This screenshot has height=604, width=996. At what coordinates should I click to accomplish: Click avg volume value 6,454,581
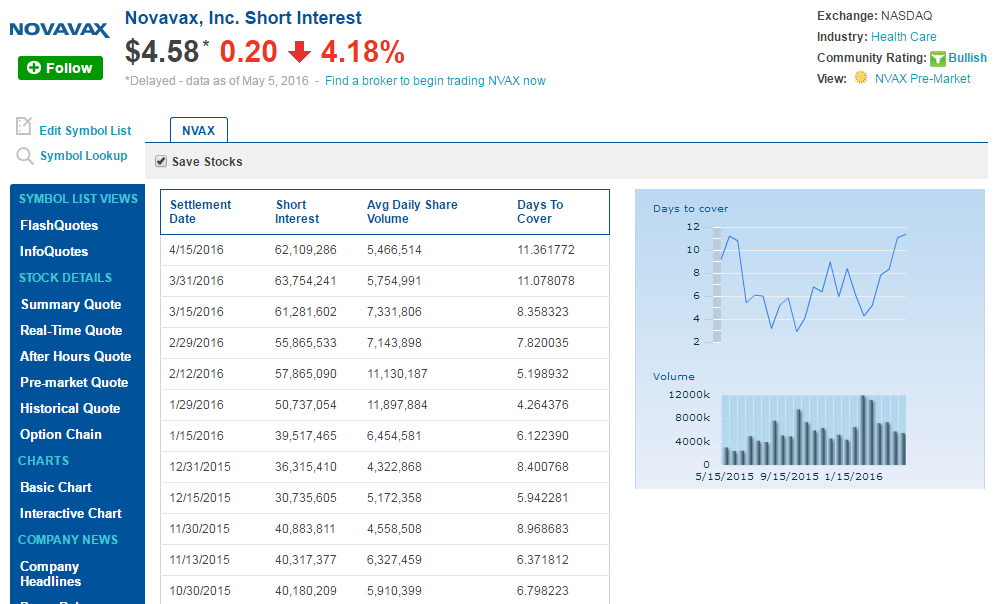pos(394,436)
